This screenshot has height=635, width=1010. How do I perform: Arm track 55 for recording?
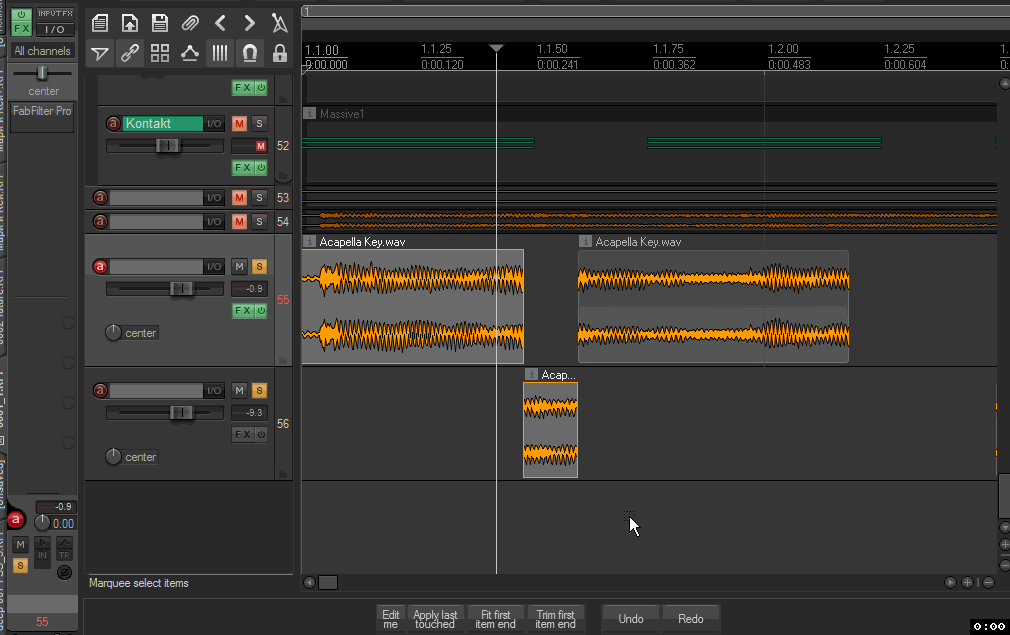click(100, 266)
